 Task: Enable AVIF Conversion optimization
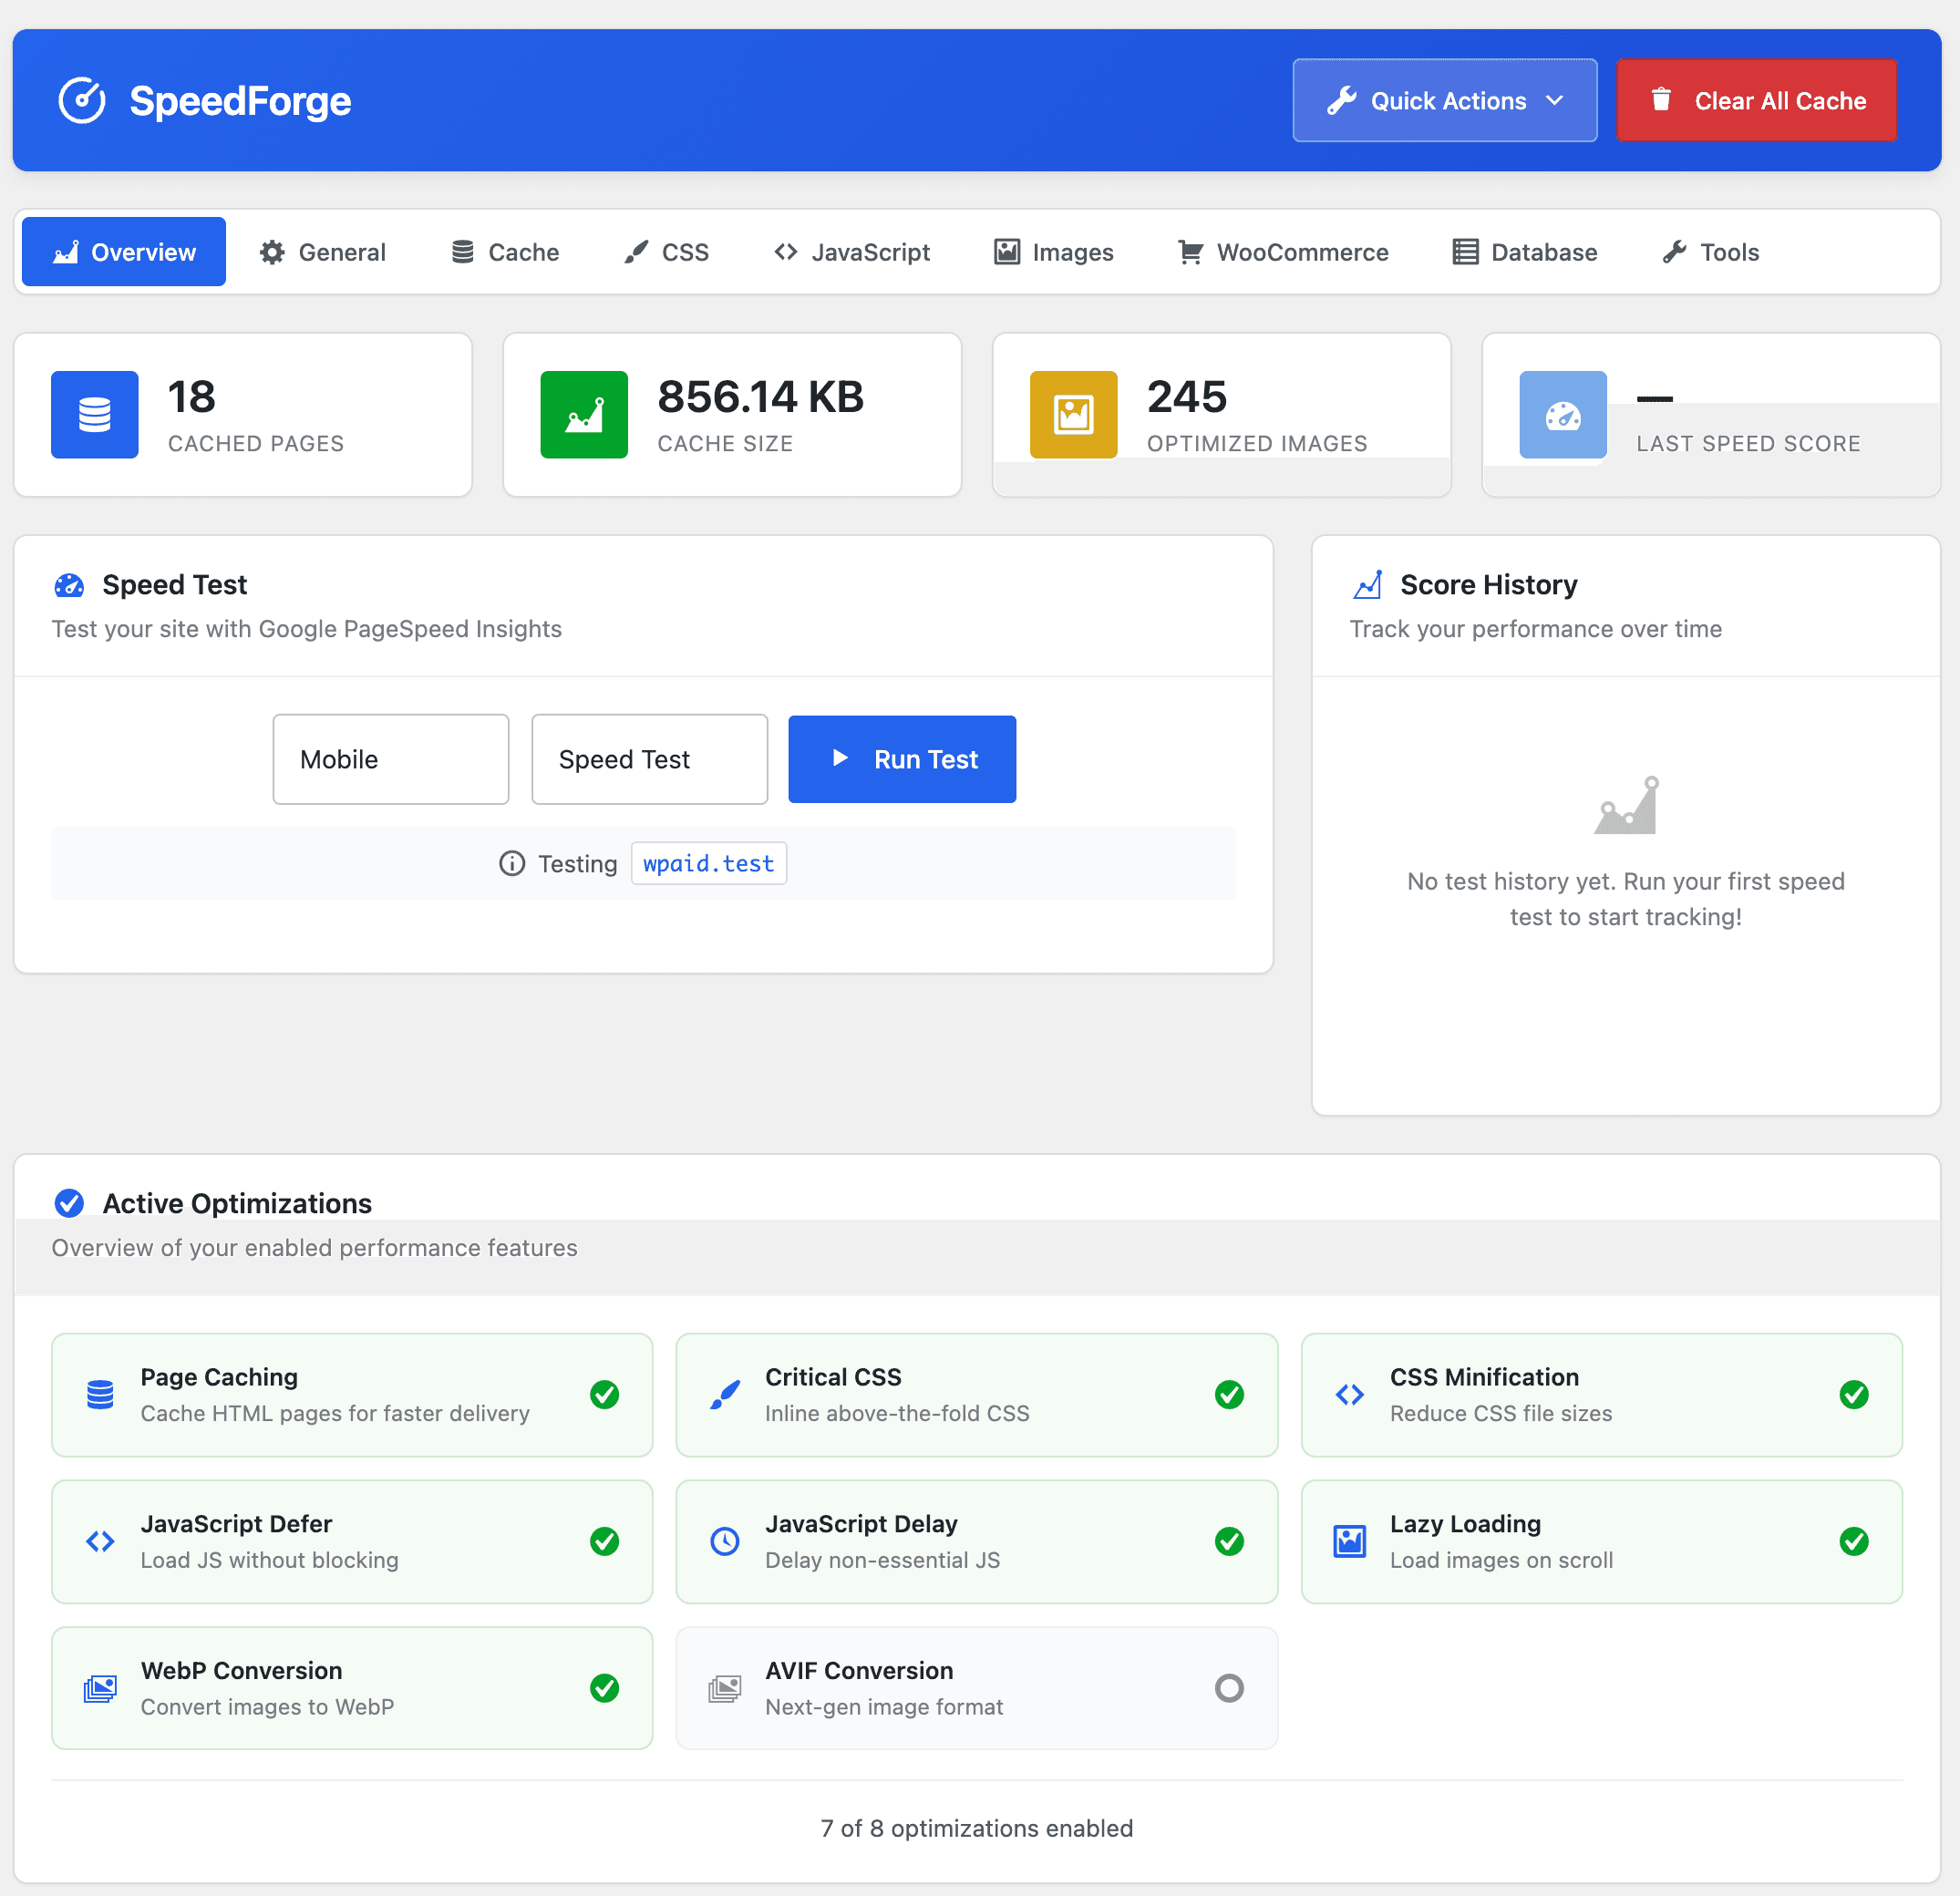pyautogui.click(x=1229, y=1688)
